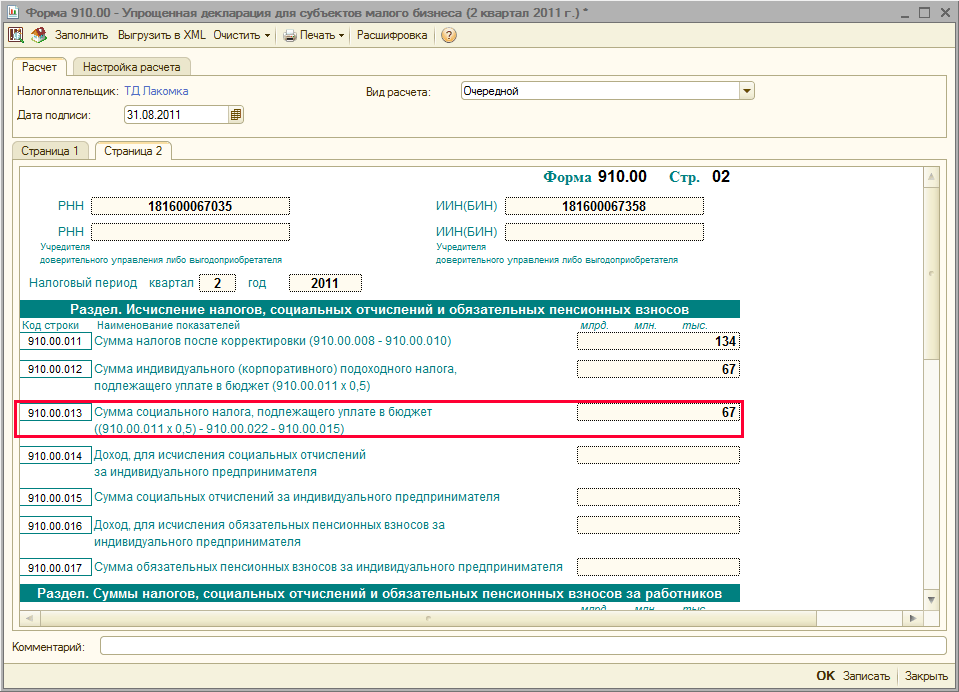Click the Комментарий input field

[522, 646]
